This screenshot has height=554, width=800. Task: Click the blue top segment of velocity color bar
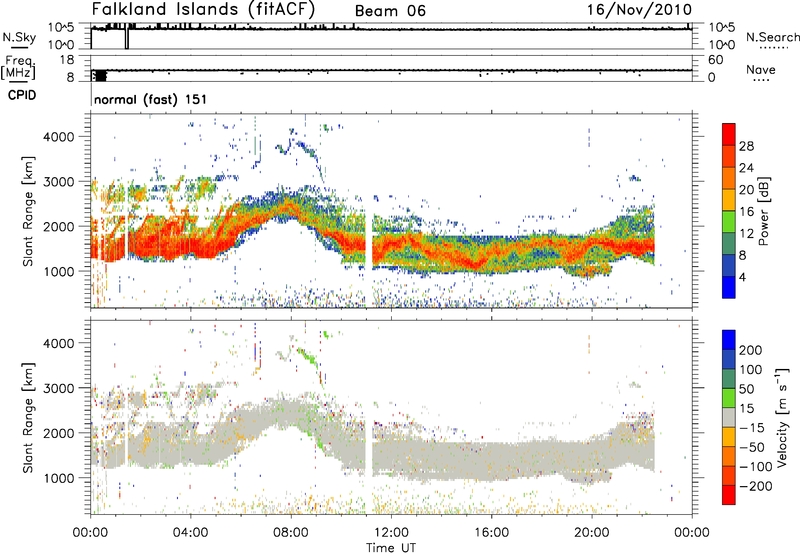(x=729, y=340)
